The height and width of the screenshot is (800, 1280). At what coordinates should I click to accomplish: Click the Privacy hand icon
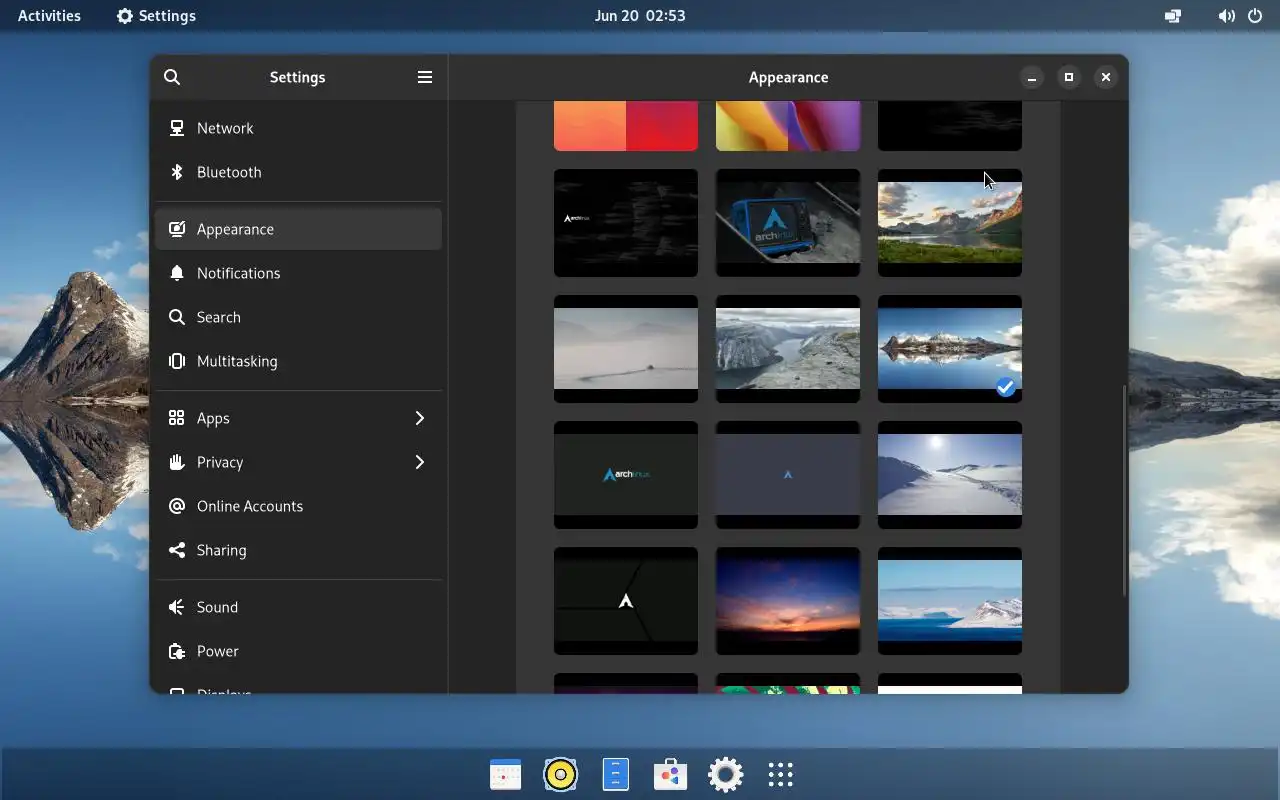(x=177, y=462)
